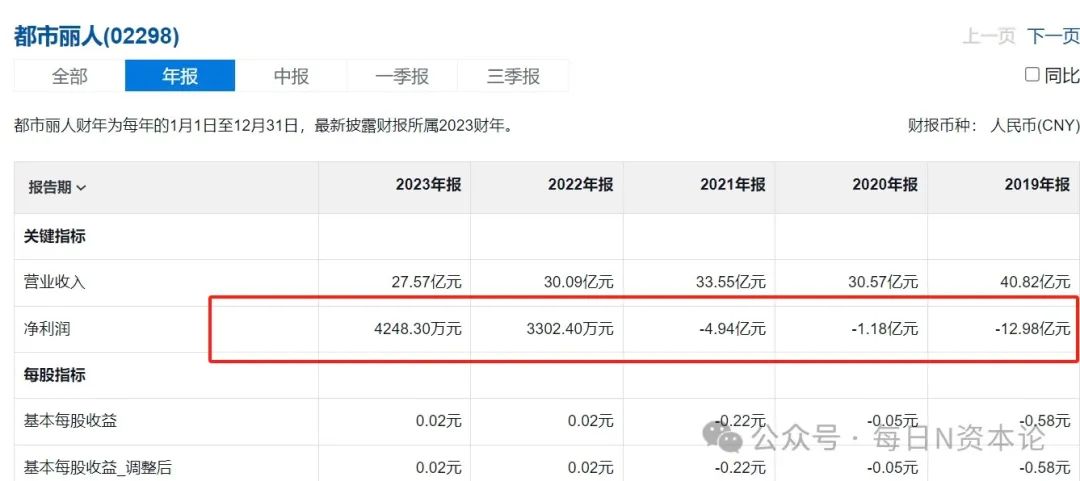Click the 上一页 link
The height and width of the screenshot is (481, 1080).
[x=989, y=36]
